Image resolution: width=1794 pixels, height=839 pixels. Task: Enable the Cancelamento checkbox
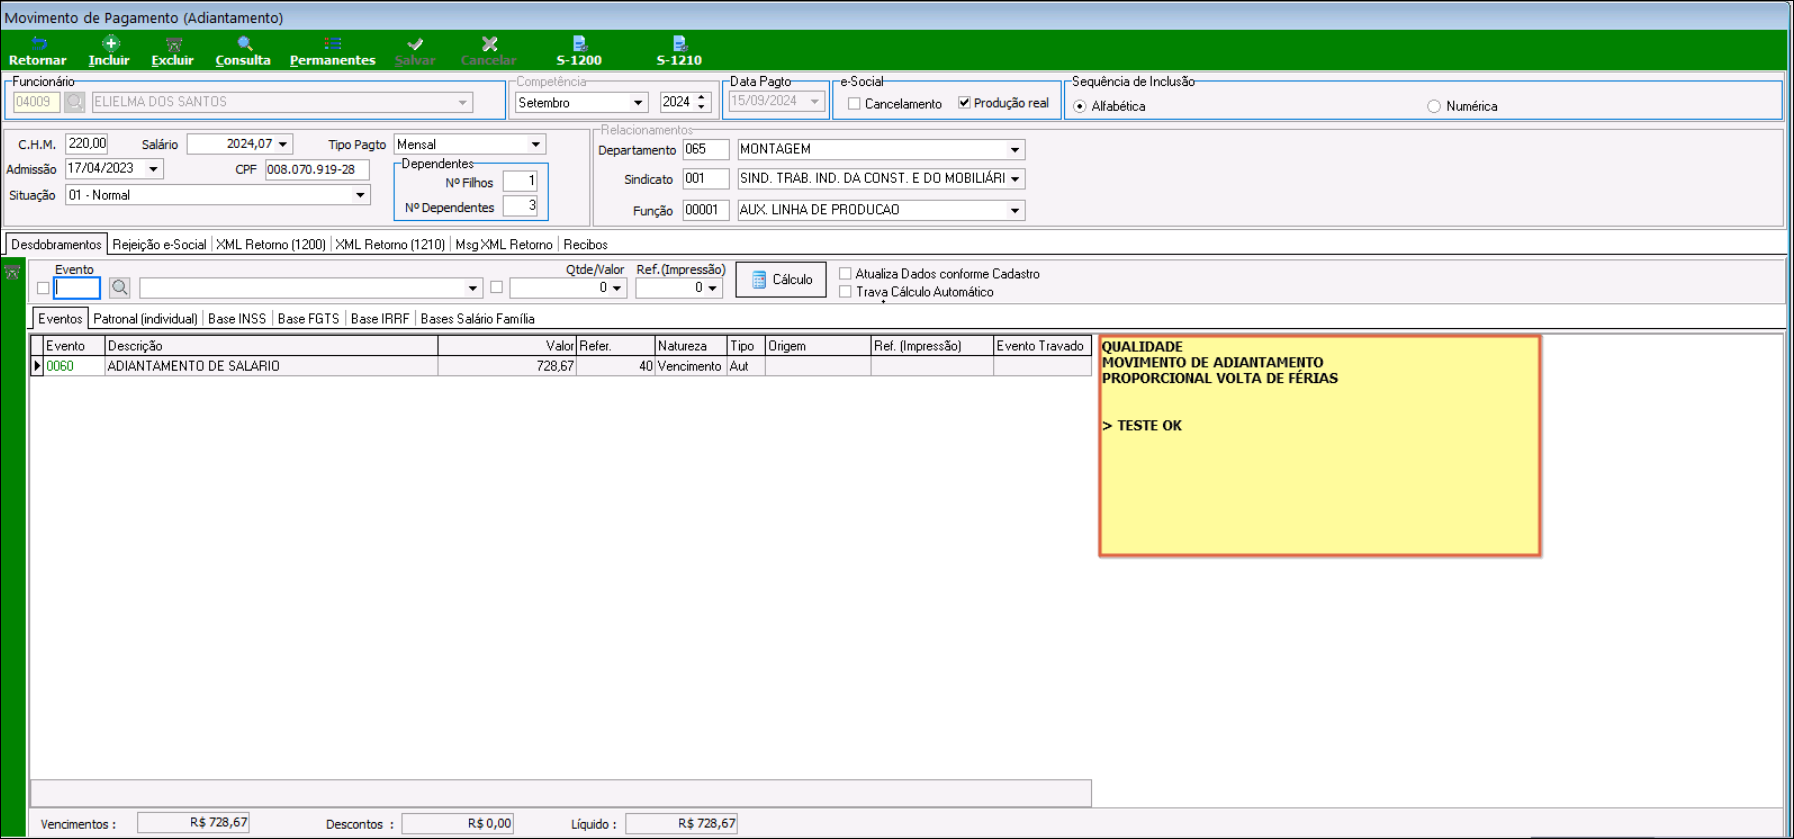(854, 103)
